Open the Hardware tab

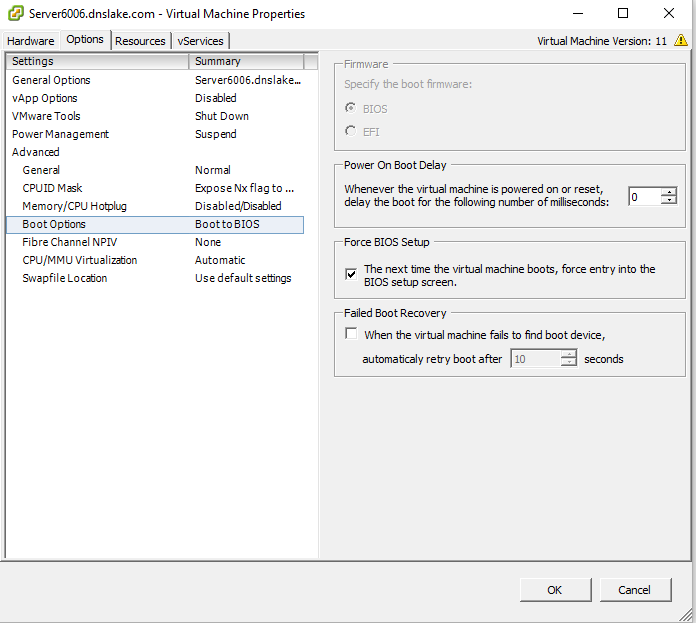tap(31, 41)
